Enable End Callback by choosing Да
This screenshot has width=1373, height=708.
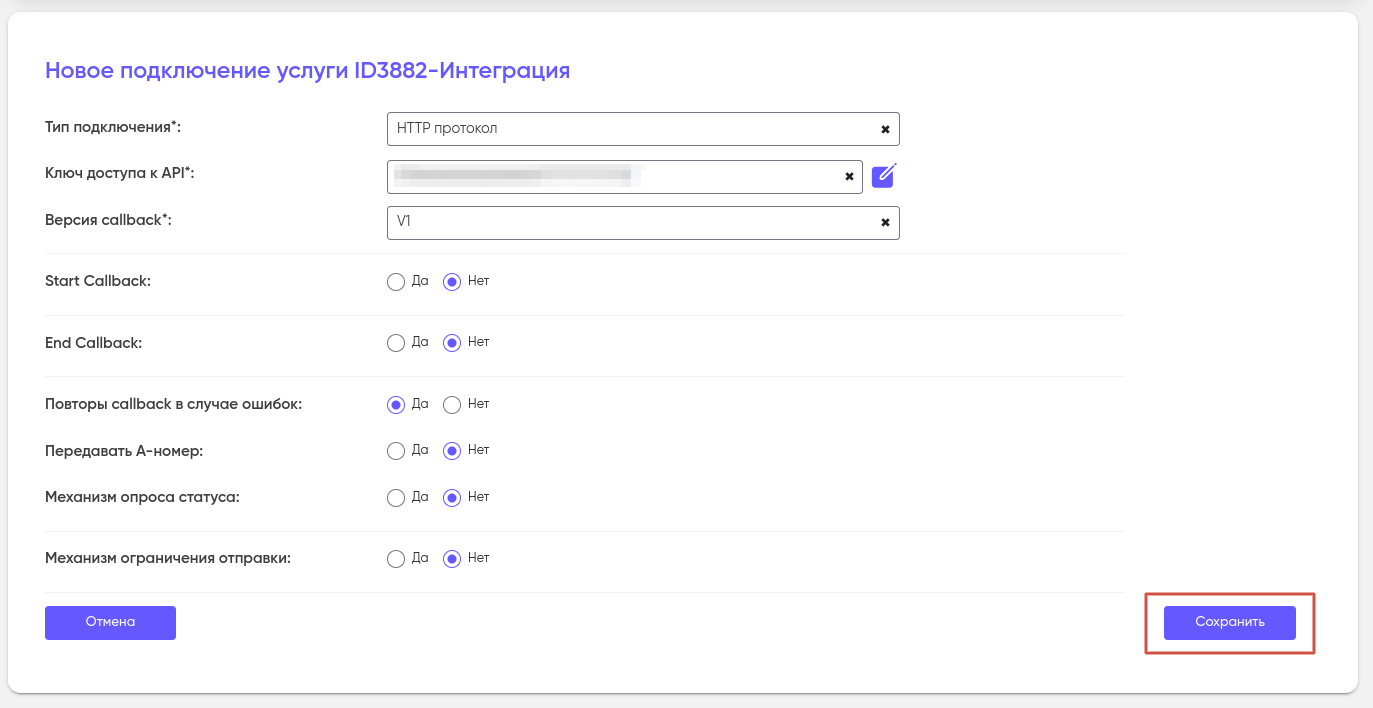(396, 343)
